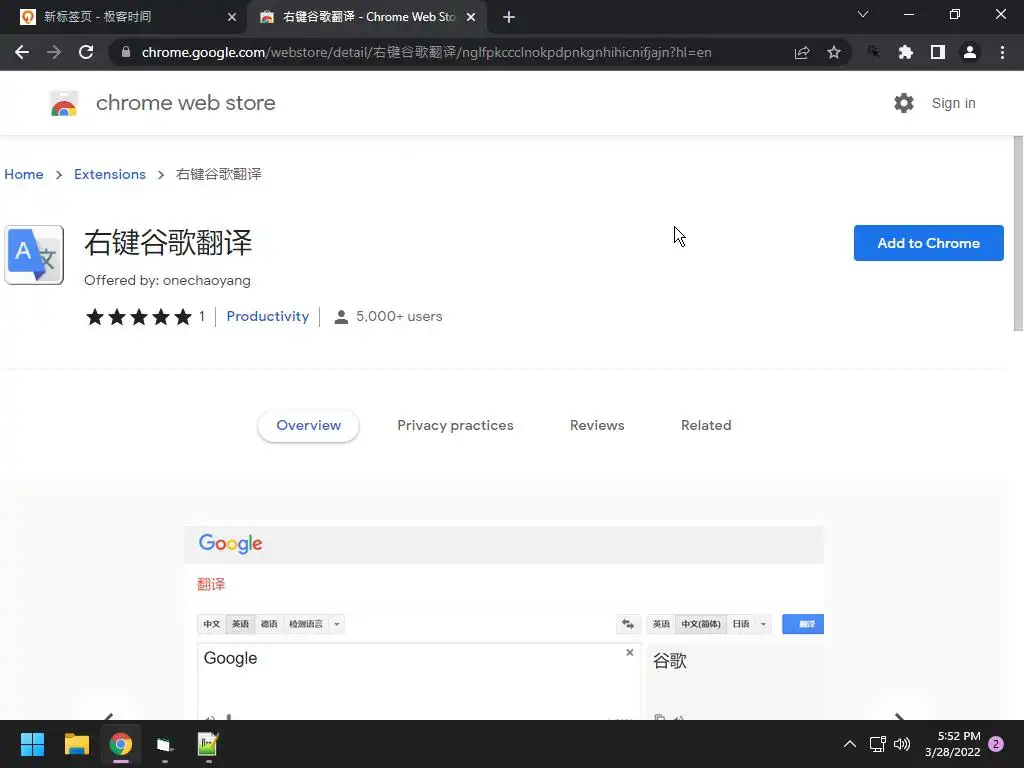Click the browser forward arrow
This screenshot has height=768, width=1024.
(54, 52)
